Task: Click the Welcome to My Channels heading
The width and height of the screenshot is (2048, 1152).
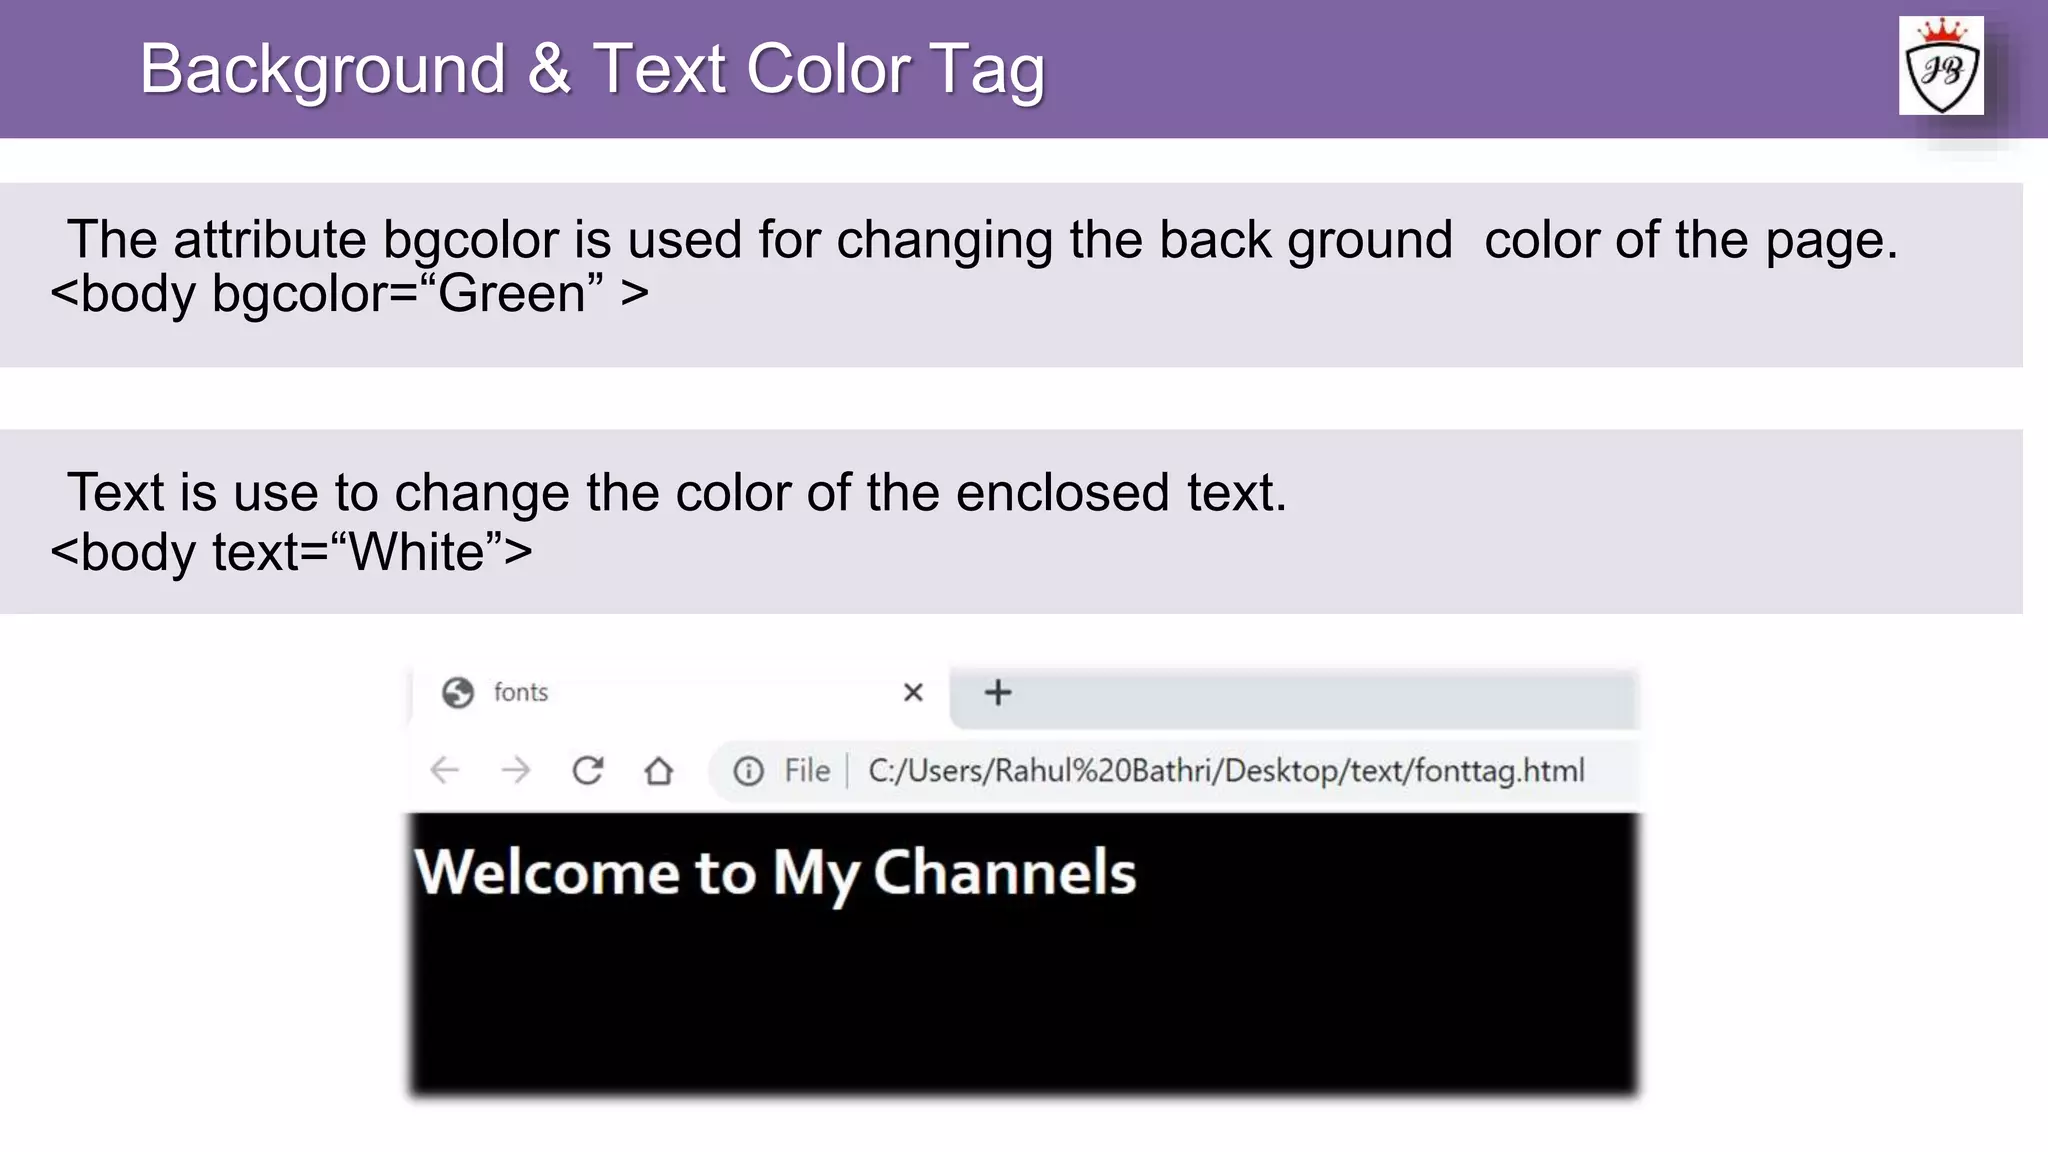Action: pyautogui.click(x=775, y=872)
